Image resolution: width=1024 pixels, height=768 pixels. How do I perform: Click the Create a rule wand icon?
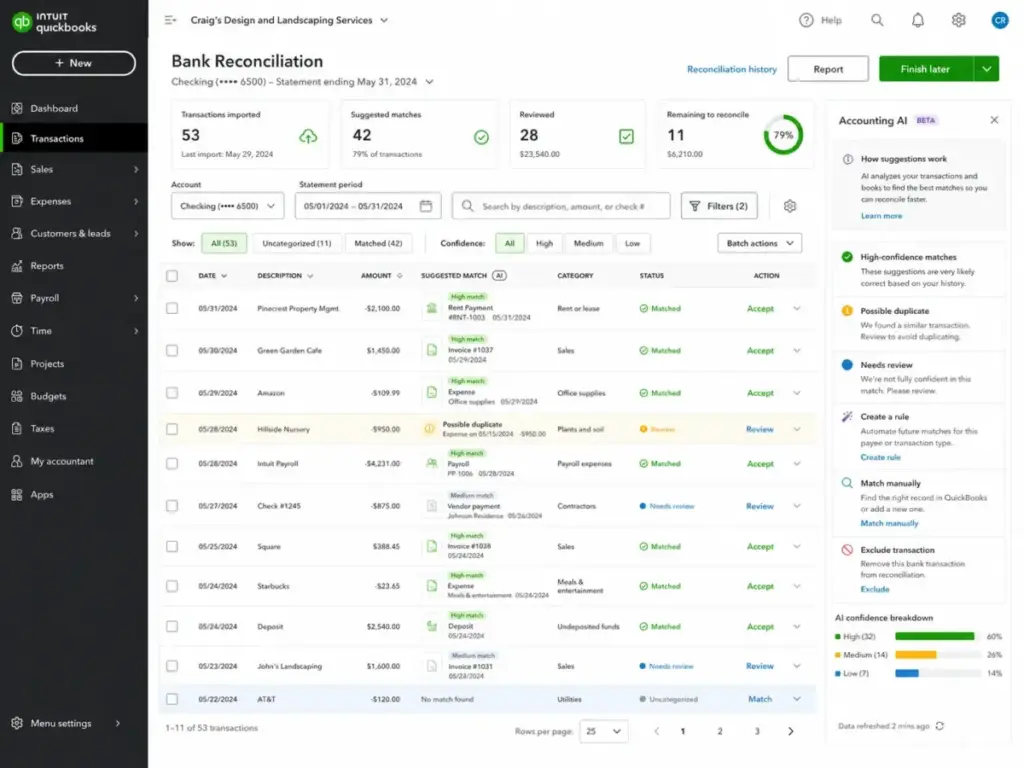(847, 417)
